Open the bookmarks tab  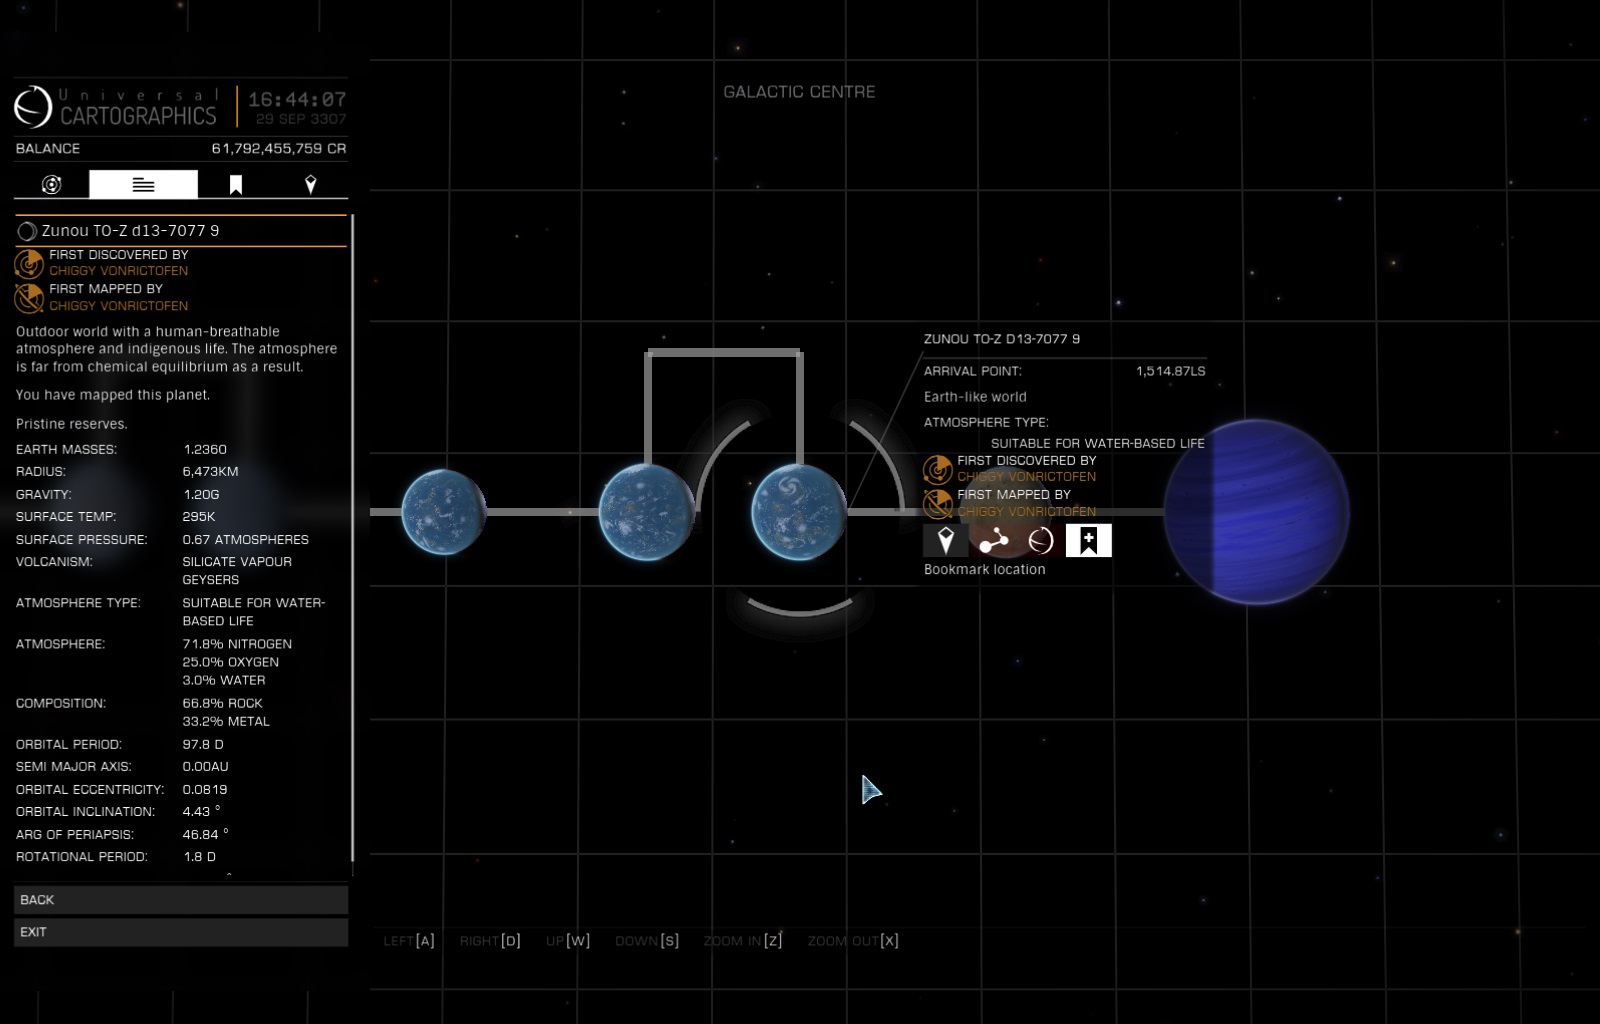236,184
